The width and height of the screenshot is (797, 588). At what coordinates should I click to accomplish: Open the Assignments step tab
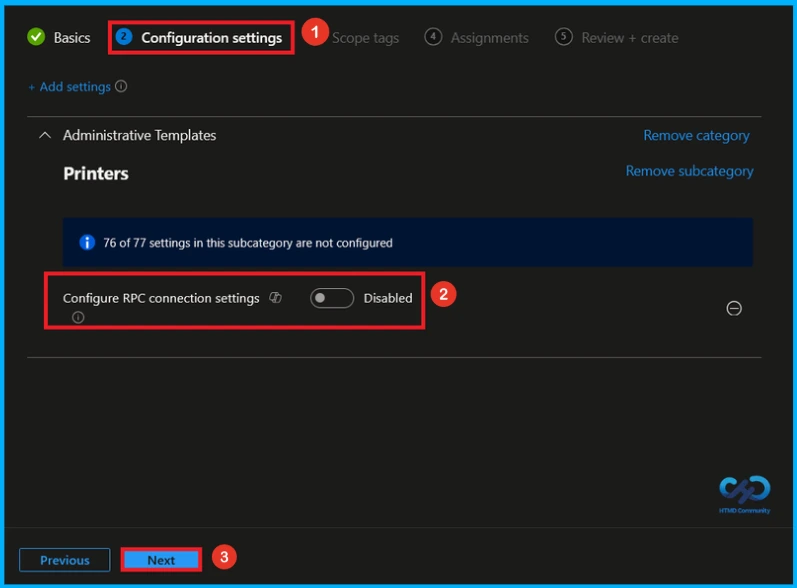point(476,38)
